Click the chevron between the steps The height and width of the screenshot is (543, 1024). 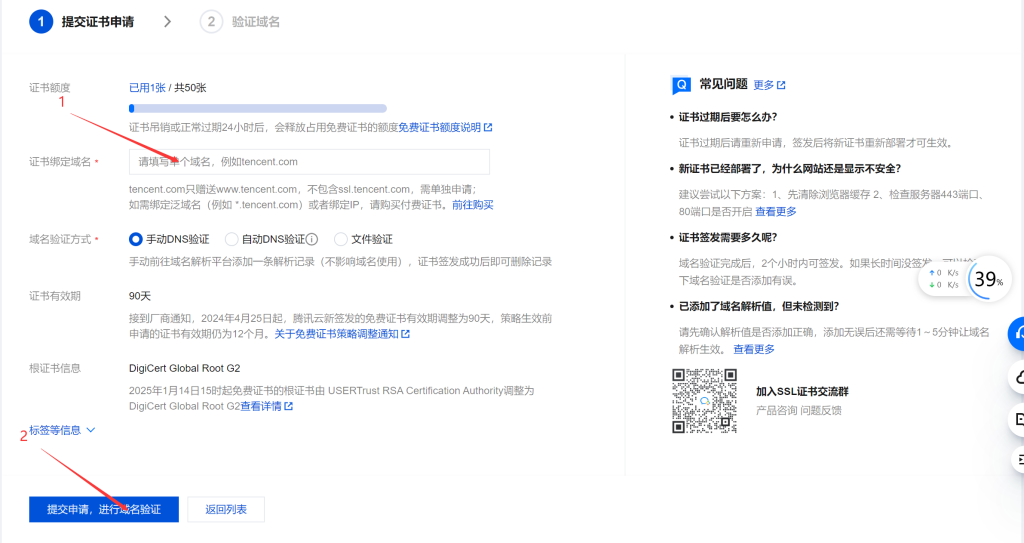(167, 21)
